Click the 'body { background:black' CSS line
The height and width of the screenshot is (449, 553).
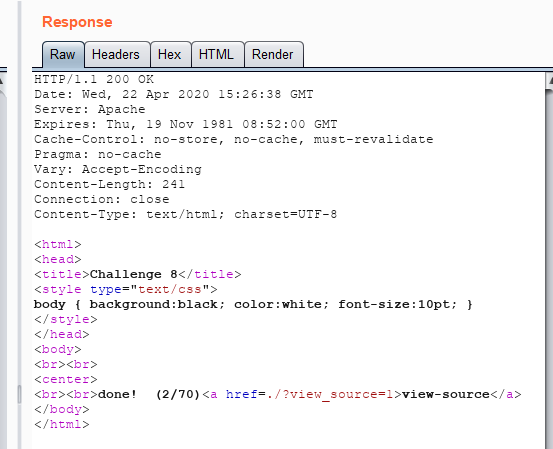point(253,304)
